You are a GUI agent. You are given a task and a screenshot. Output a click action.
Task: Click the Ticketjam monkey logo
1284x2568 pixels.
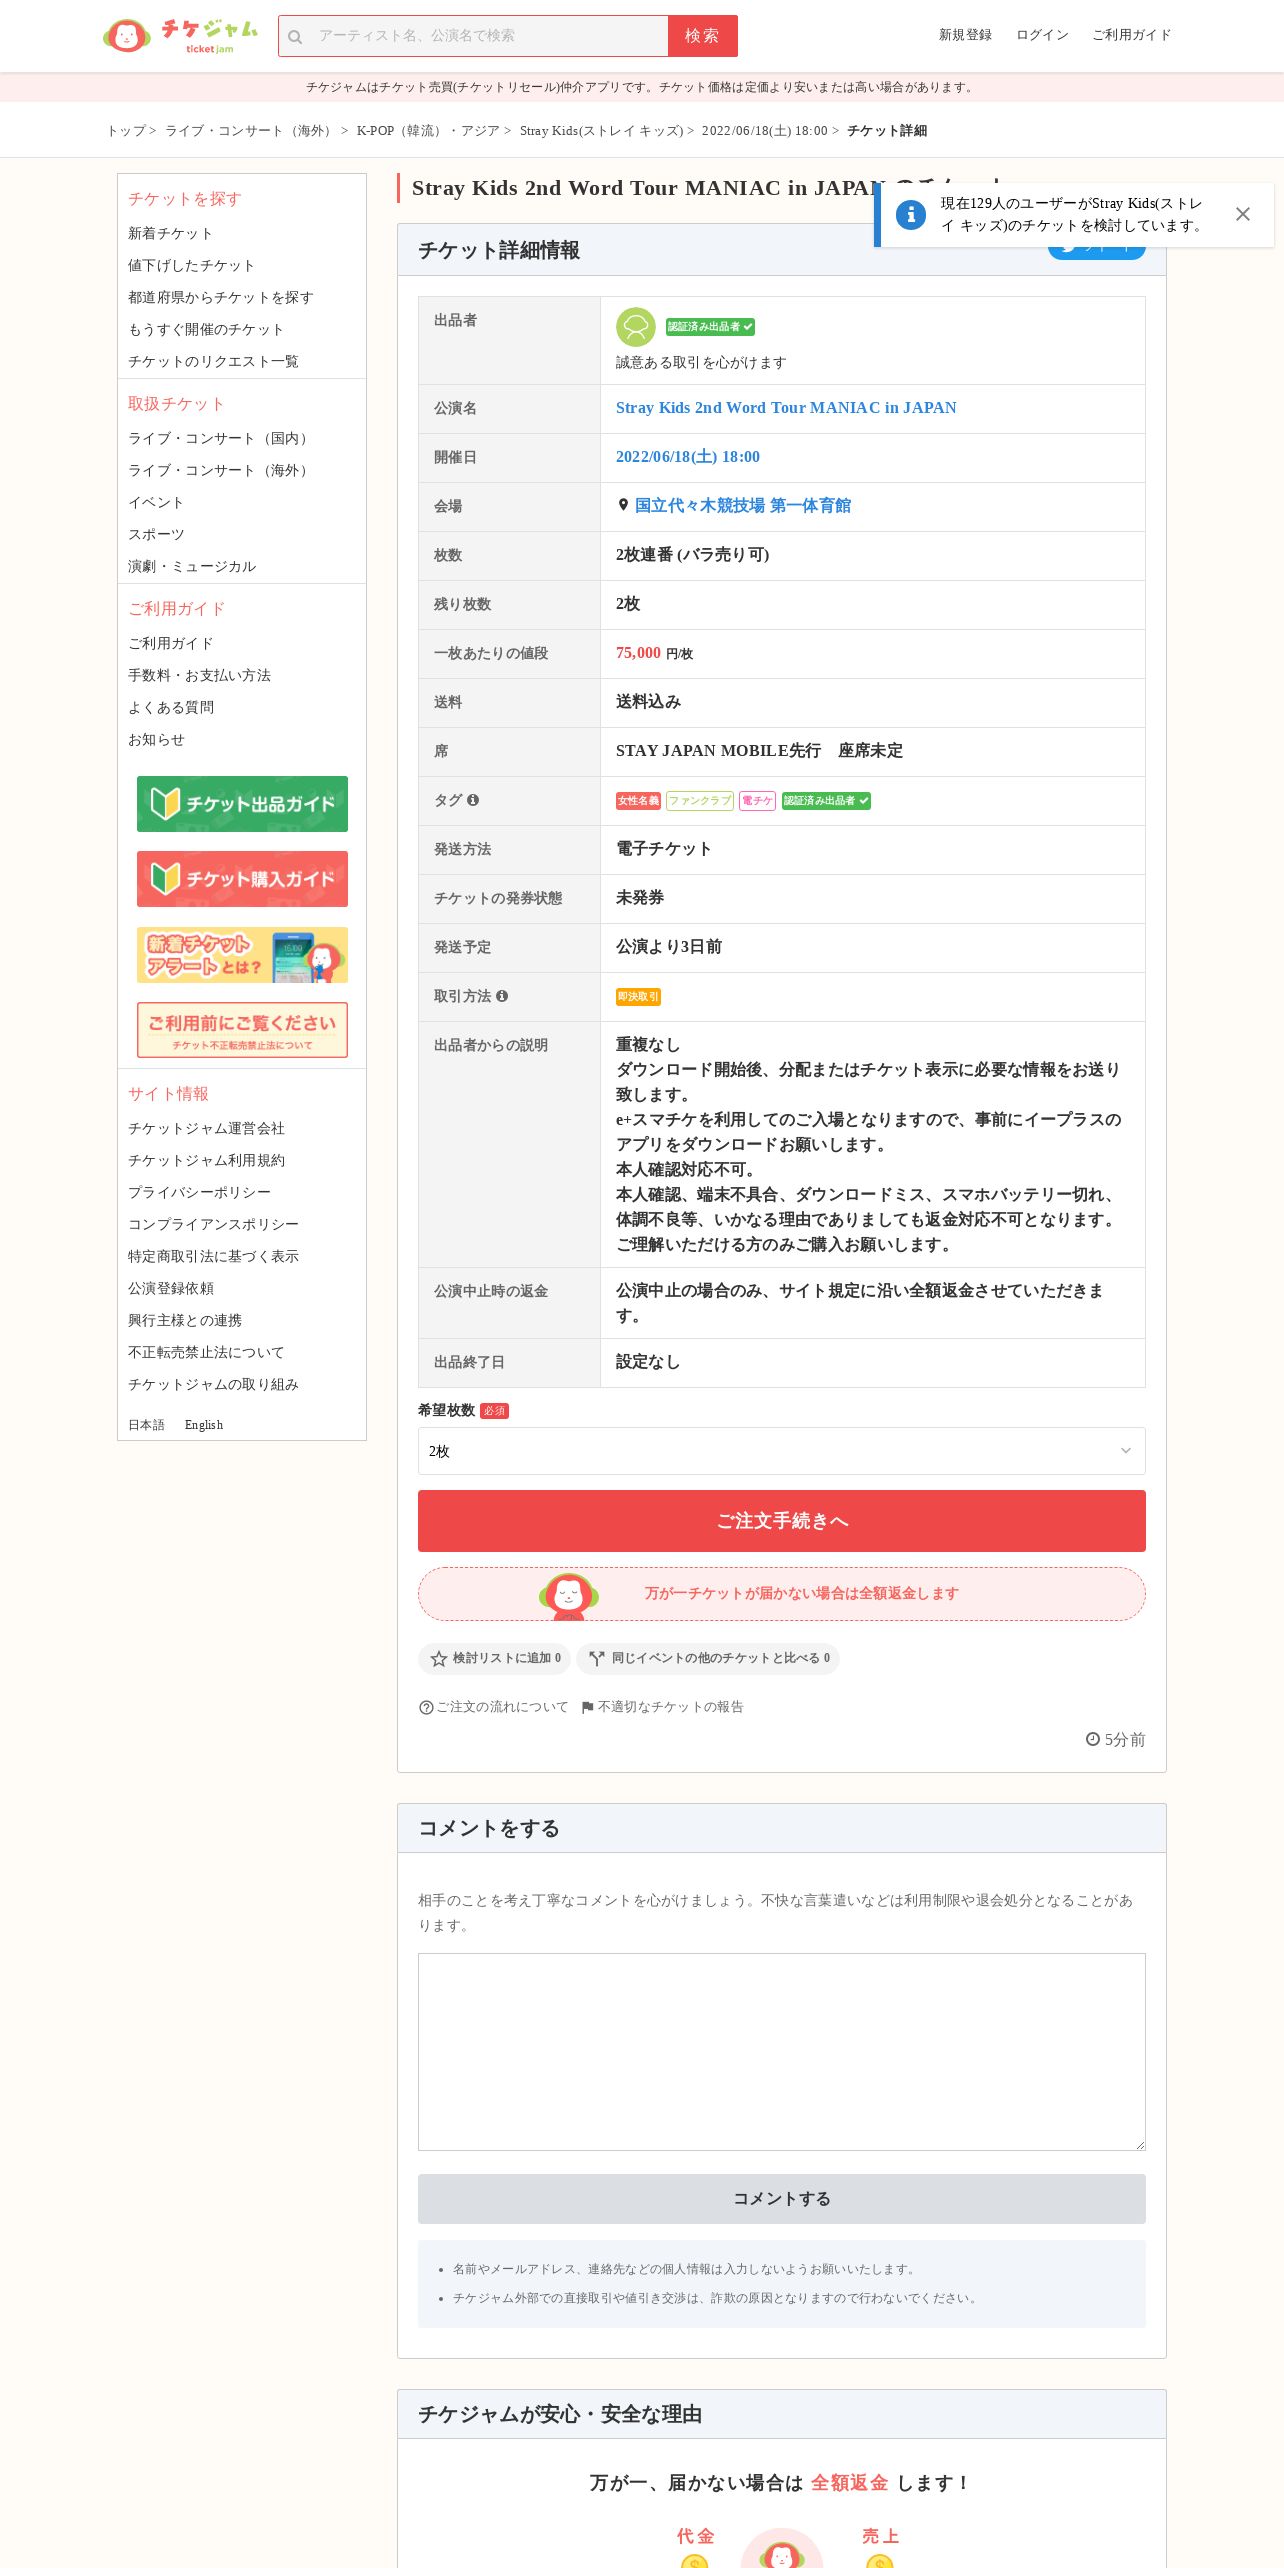181,36
